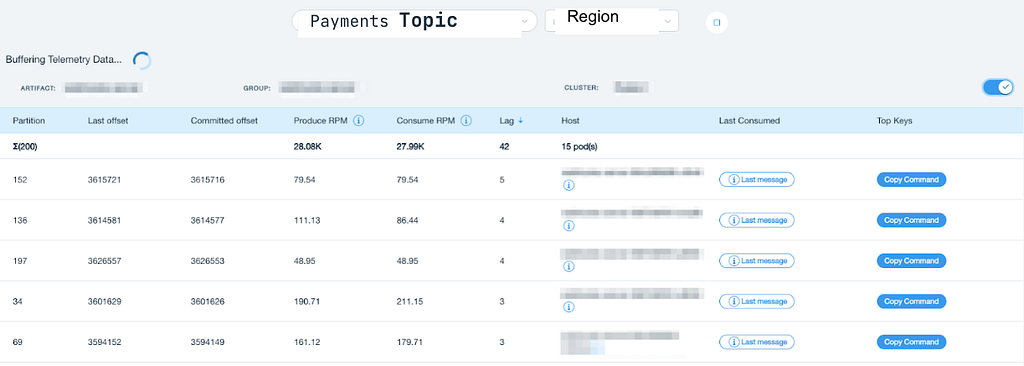Click last offset 3615721
The height and width of the screenshot is (366, 1024).
pos(105,179)
